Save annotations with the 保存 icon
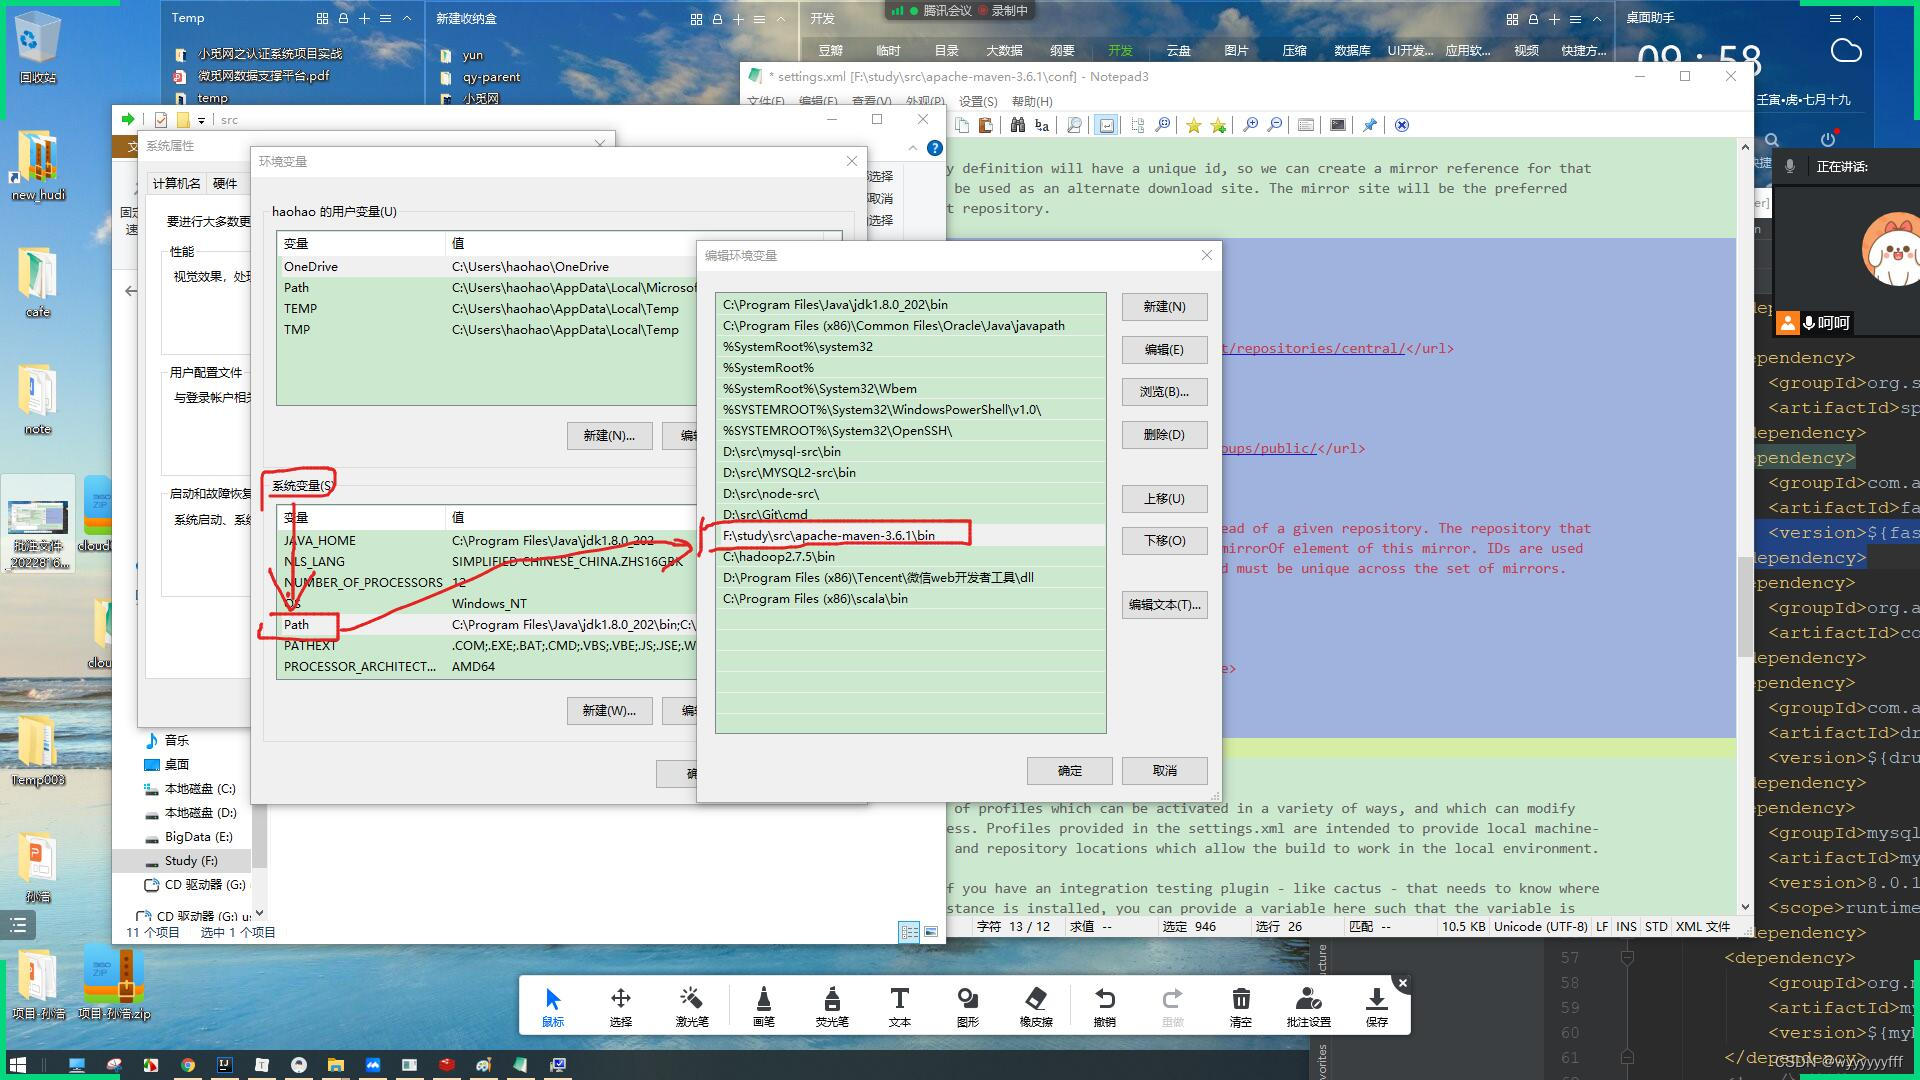 pyautogui.click(x=1376, y=1000)
